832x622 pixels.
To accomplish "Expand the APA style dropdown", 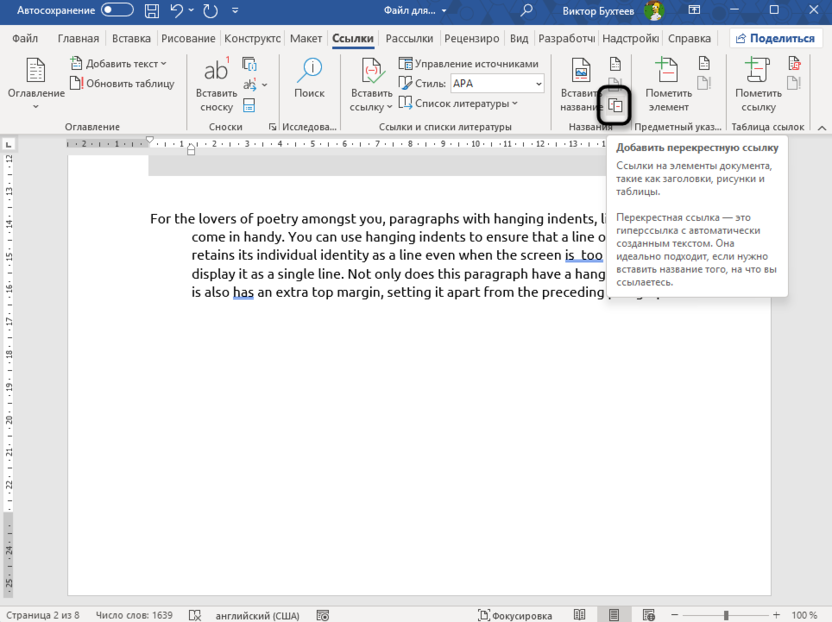I will tap(536, 84).
